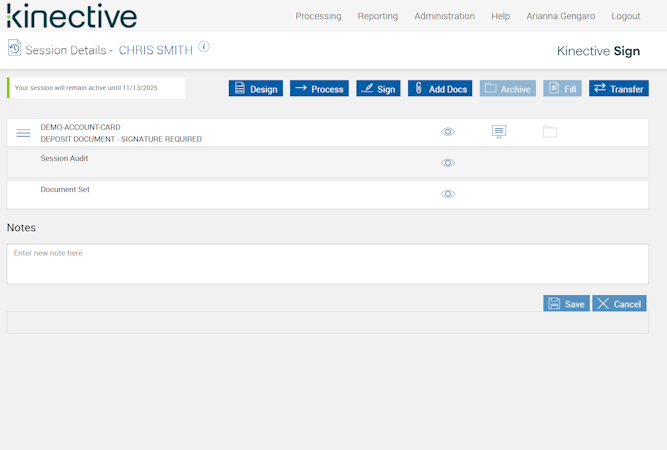Click the Add Docs button
The image size is (667, 450).
point(440,88)
